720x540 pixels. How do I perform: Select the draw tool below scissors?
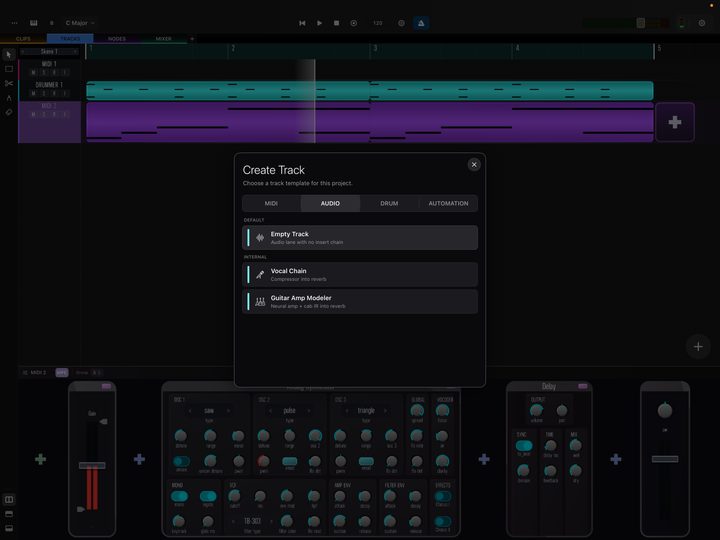(9, 98)
